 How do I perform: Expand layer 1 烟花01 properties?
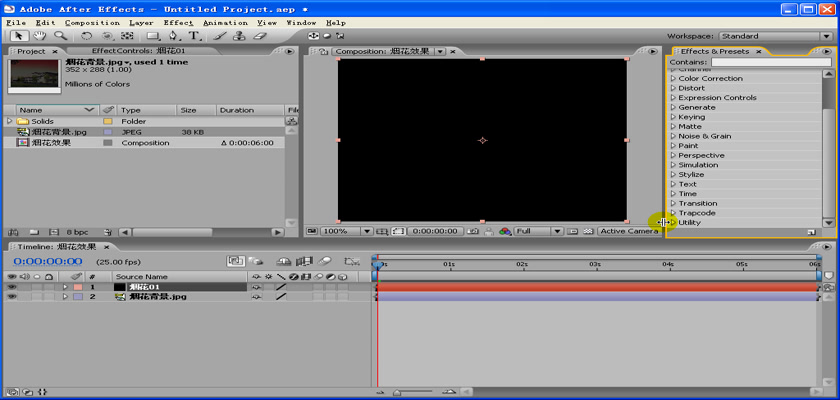click(x=65, y=287)
